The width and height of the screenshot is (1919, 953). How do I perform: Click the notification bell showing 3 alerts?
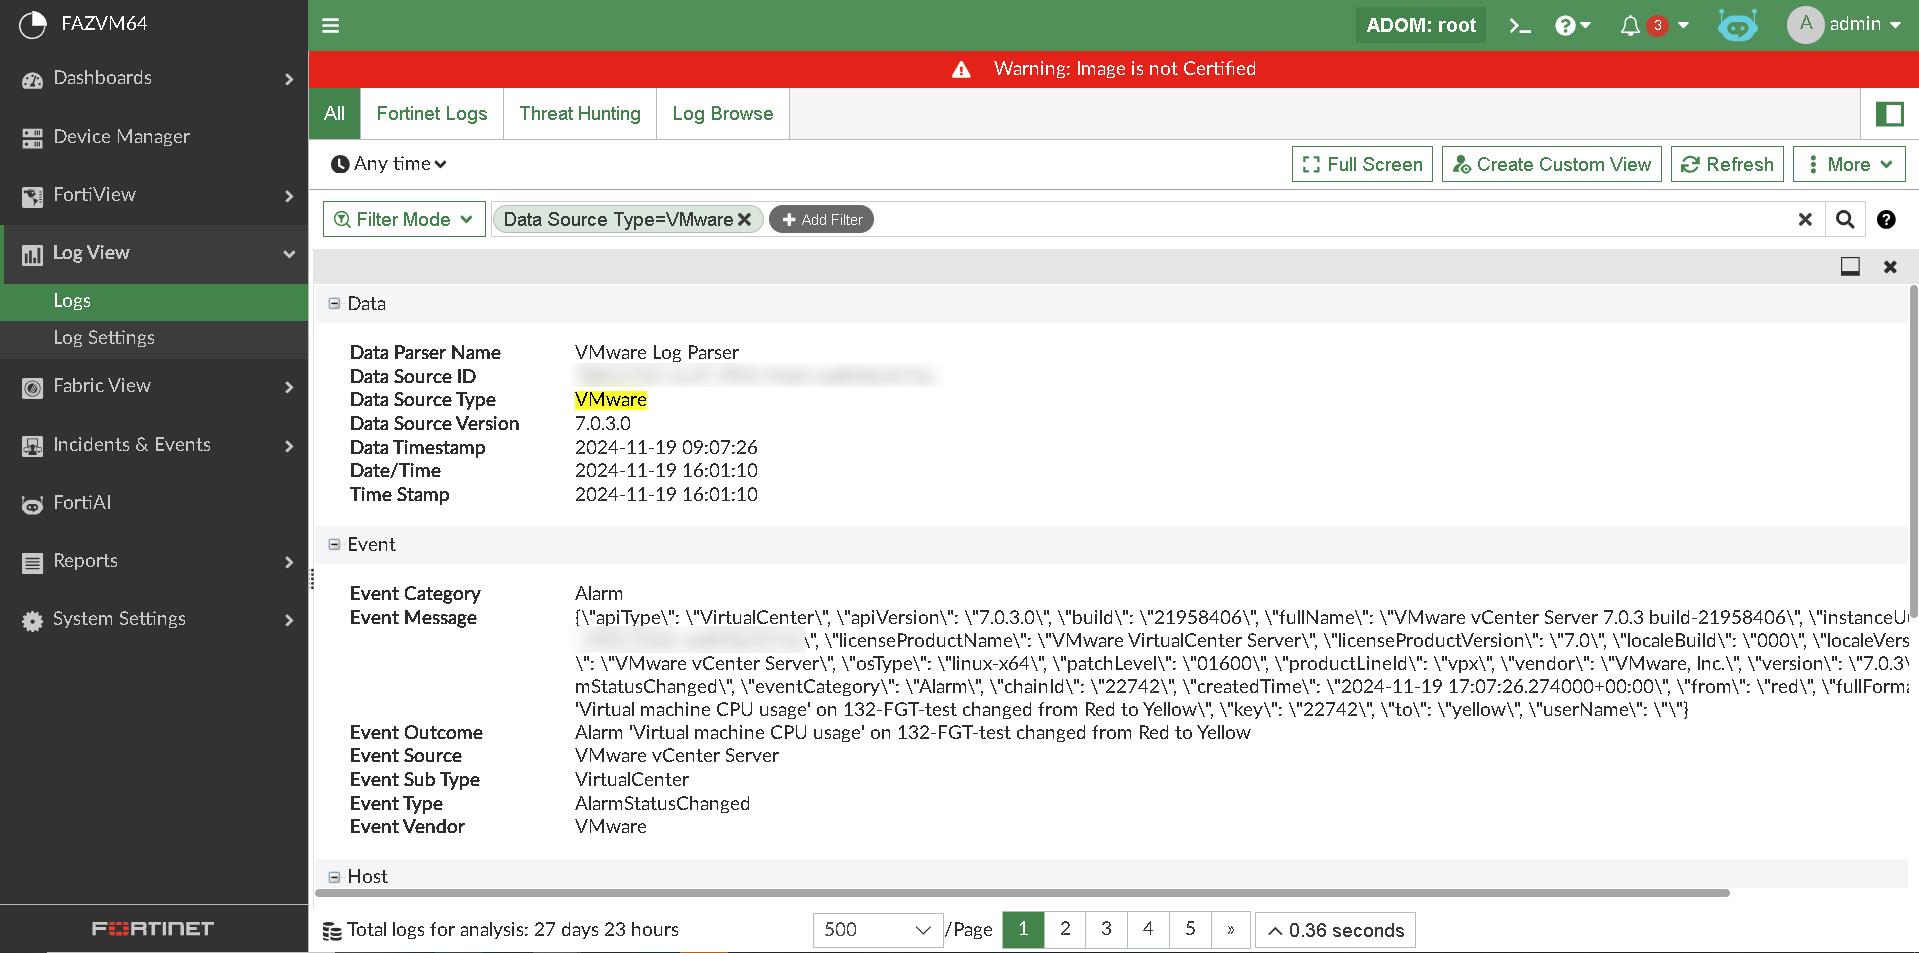pos(1630,25)
